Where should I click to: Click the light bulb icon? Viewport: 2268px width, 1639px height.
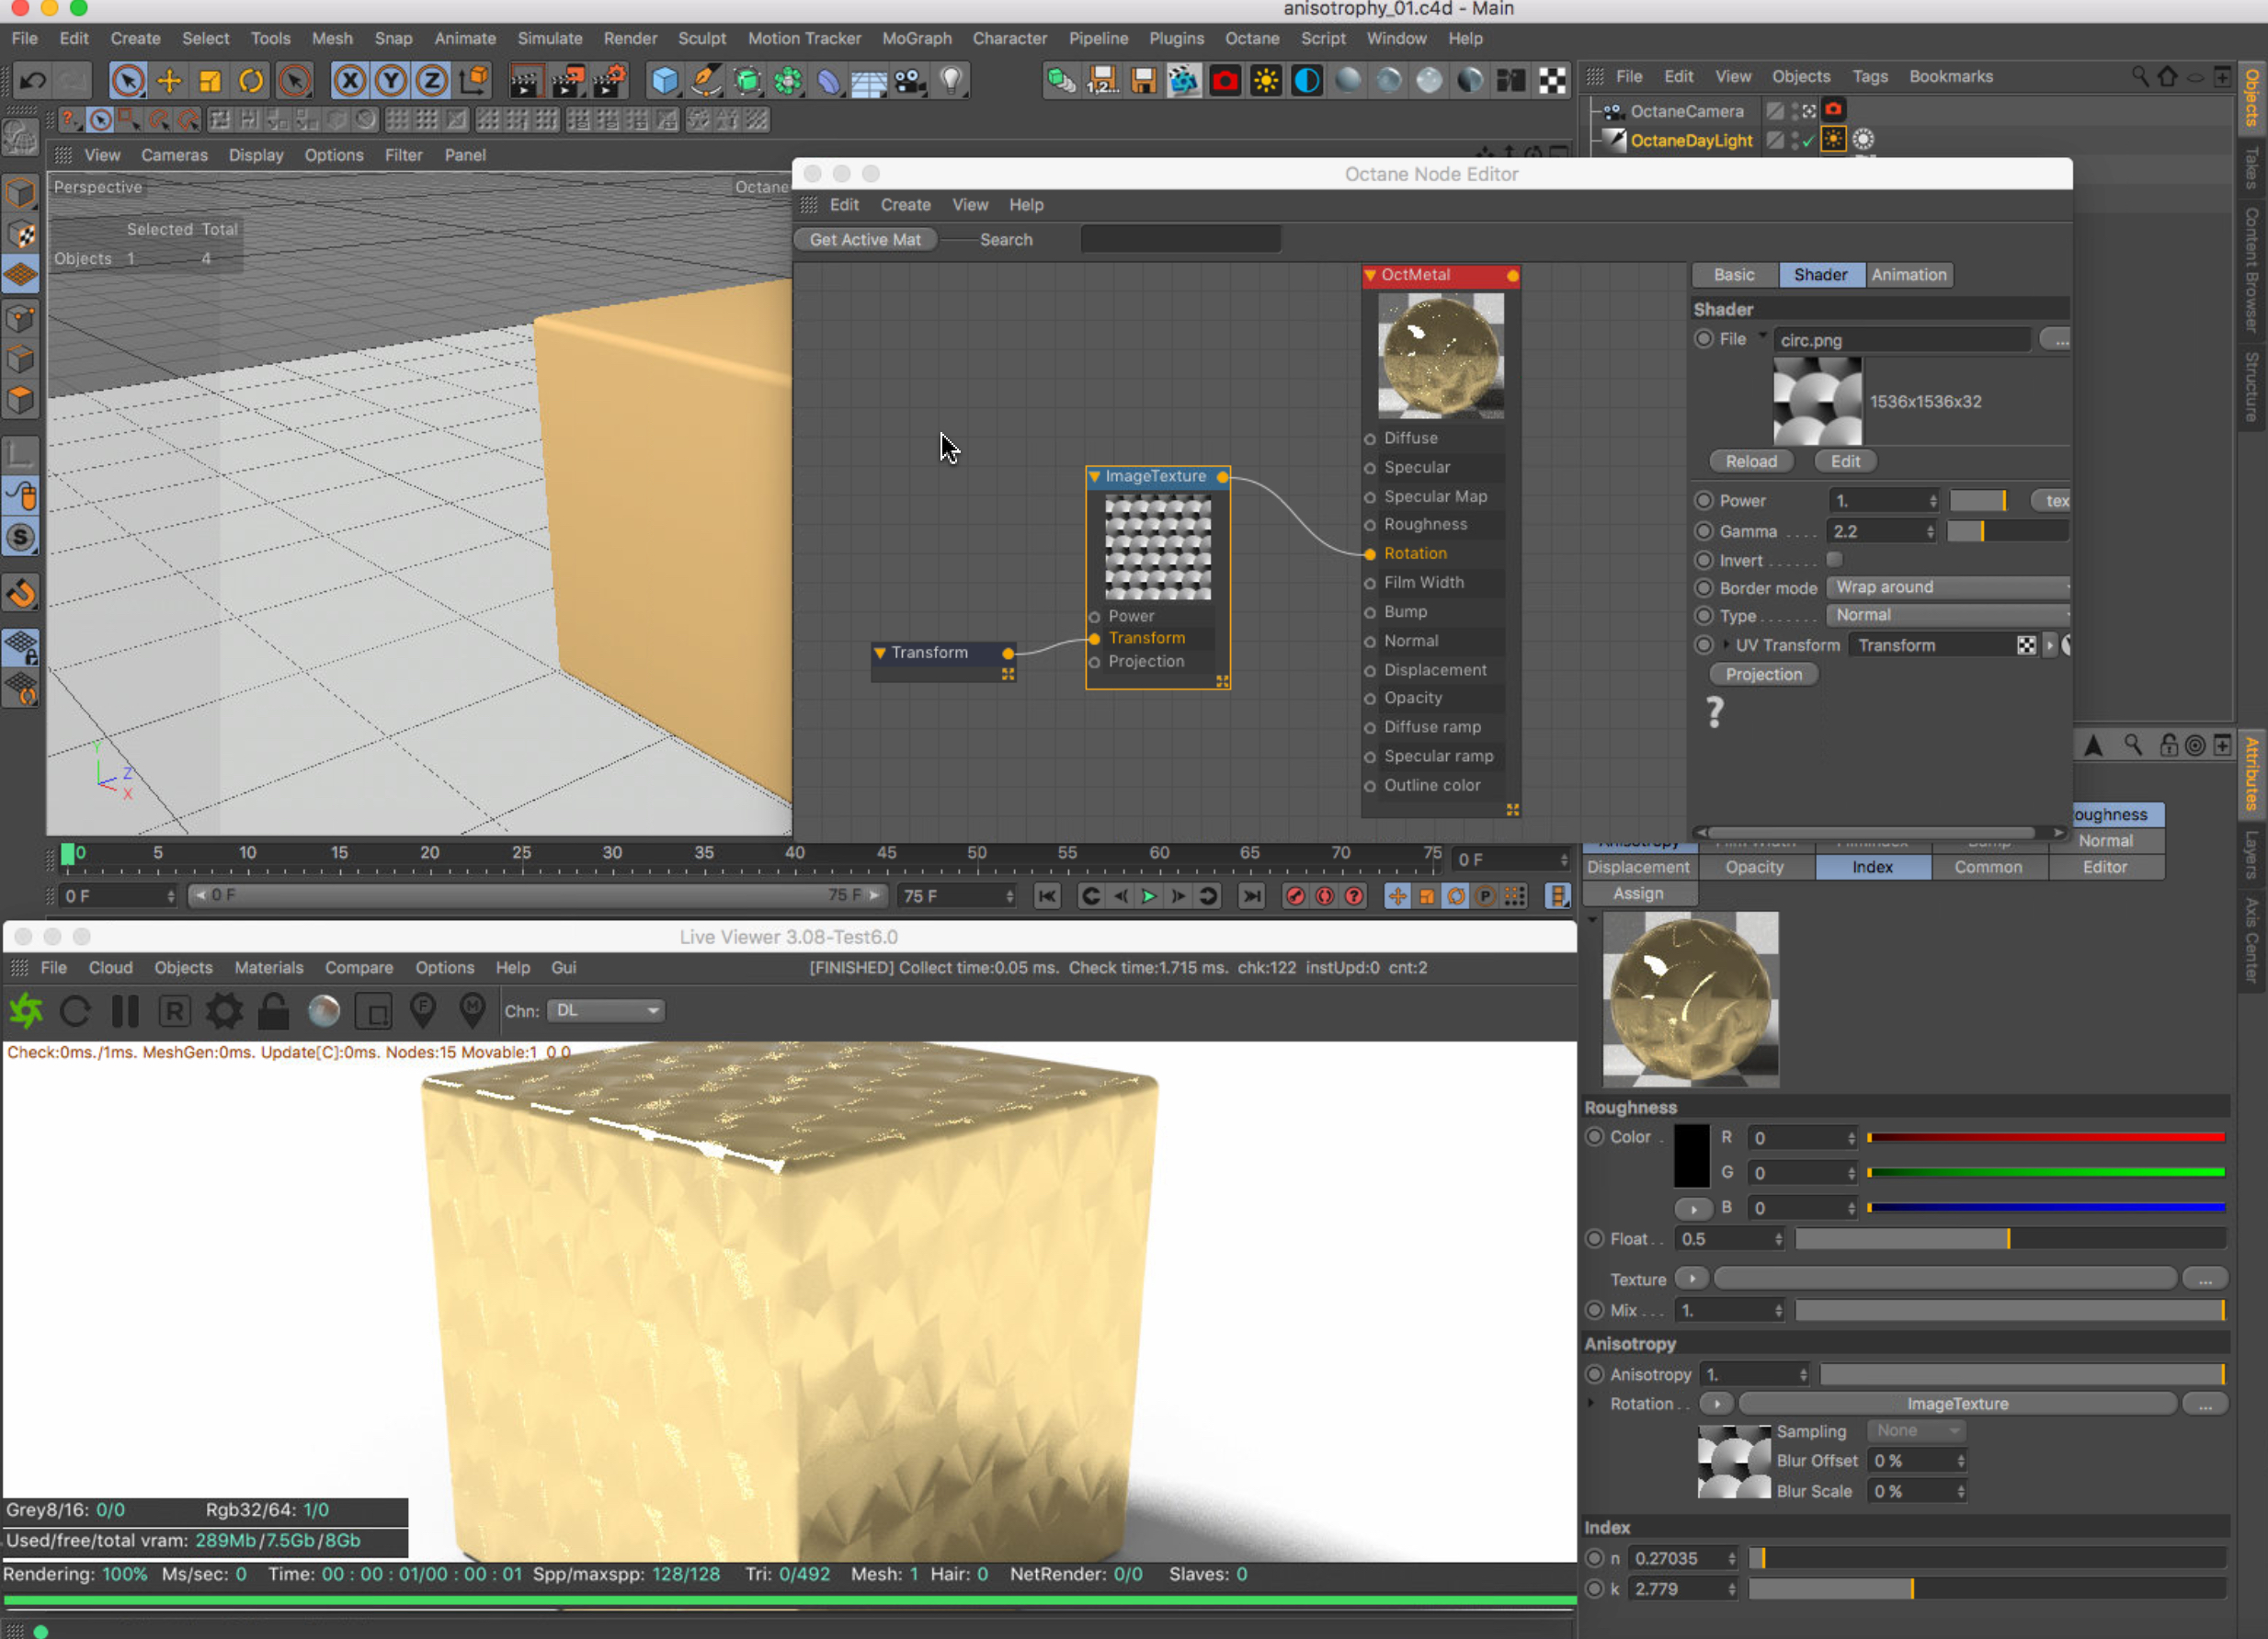click(951, 81)
